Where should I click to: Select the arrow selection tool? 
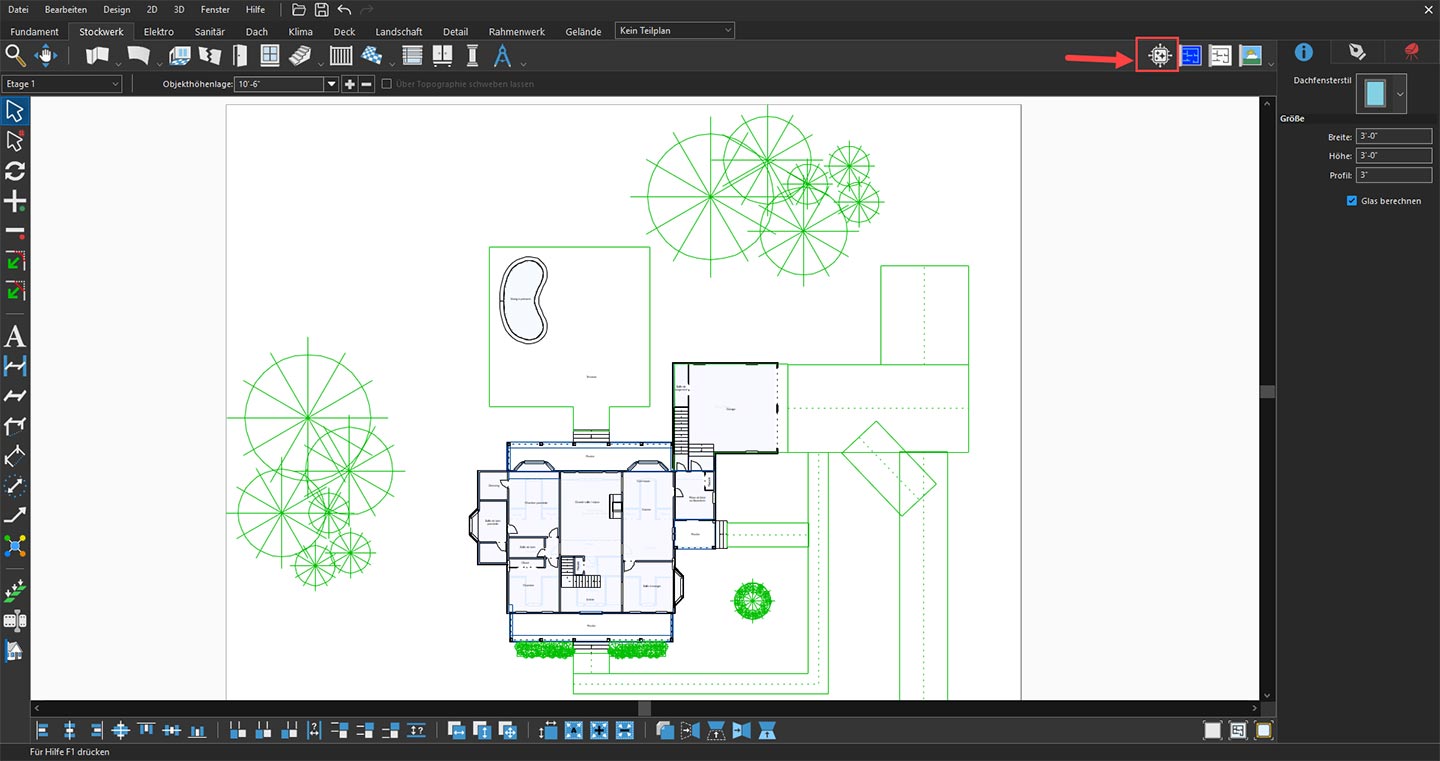(x=15, y=110)
